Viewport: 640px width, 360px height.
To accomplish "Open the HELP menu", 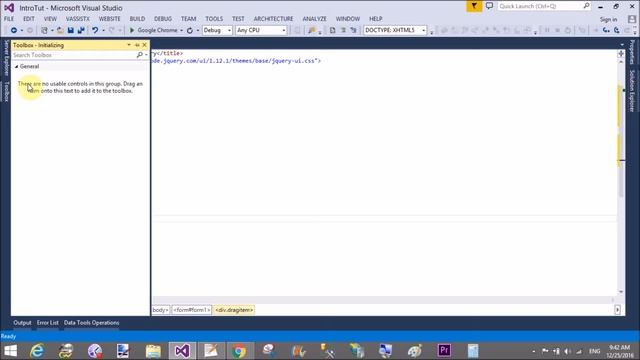I will [376, 19].
